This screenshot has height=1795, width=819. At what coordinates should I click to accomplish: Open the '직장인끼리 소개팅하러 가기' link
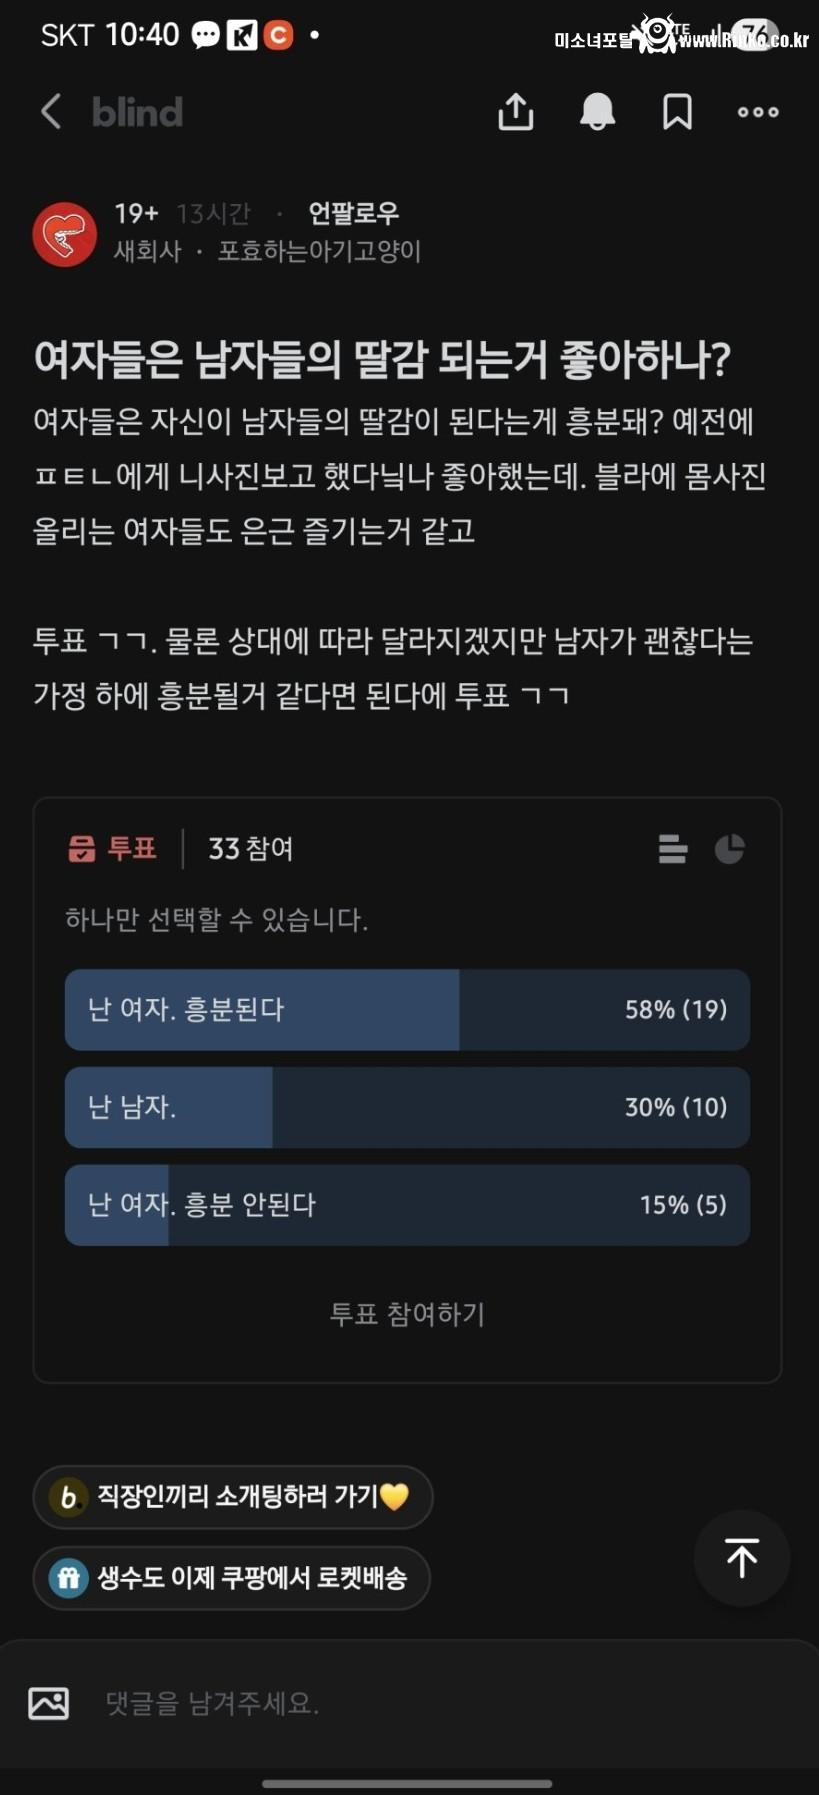point(233,1497)
